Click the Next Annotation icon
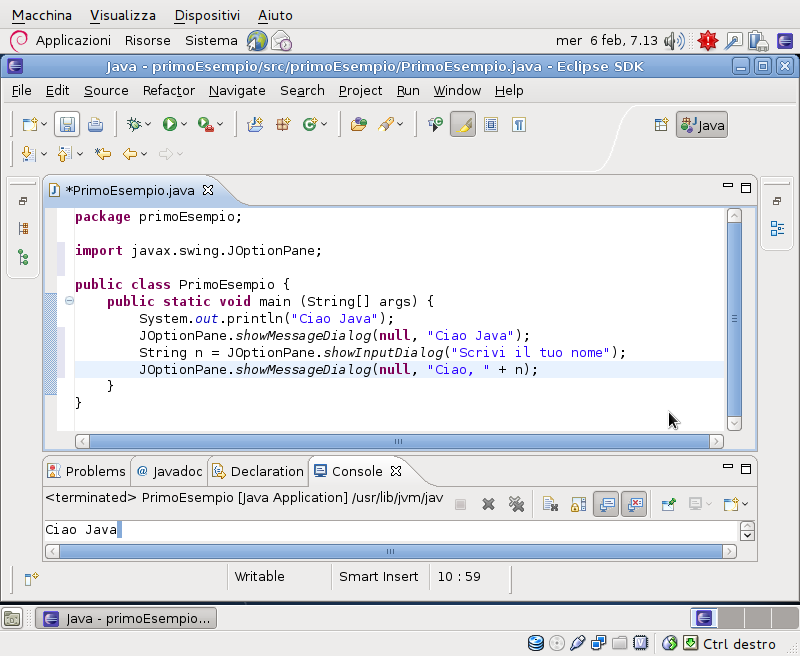Screen dimensions: 800x656 click(28, 154)
